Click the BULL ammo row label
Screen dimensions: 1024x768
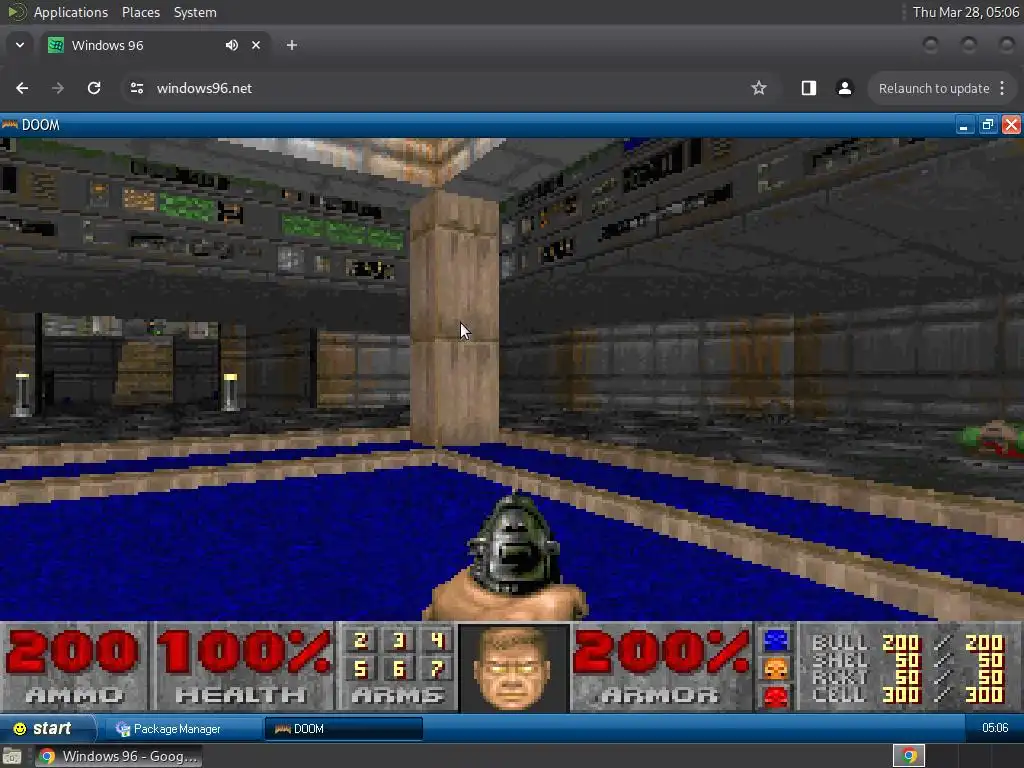click(x=839, y=643)
